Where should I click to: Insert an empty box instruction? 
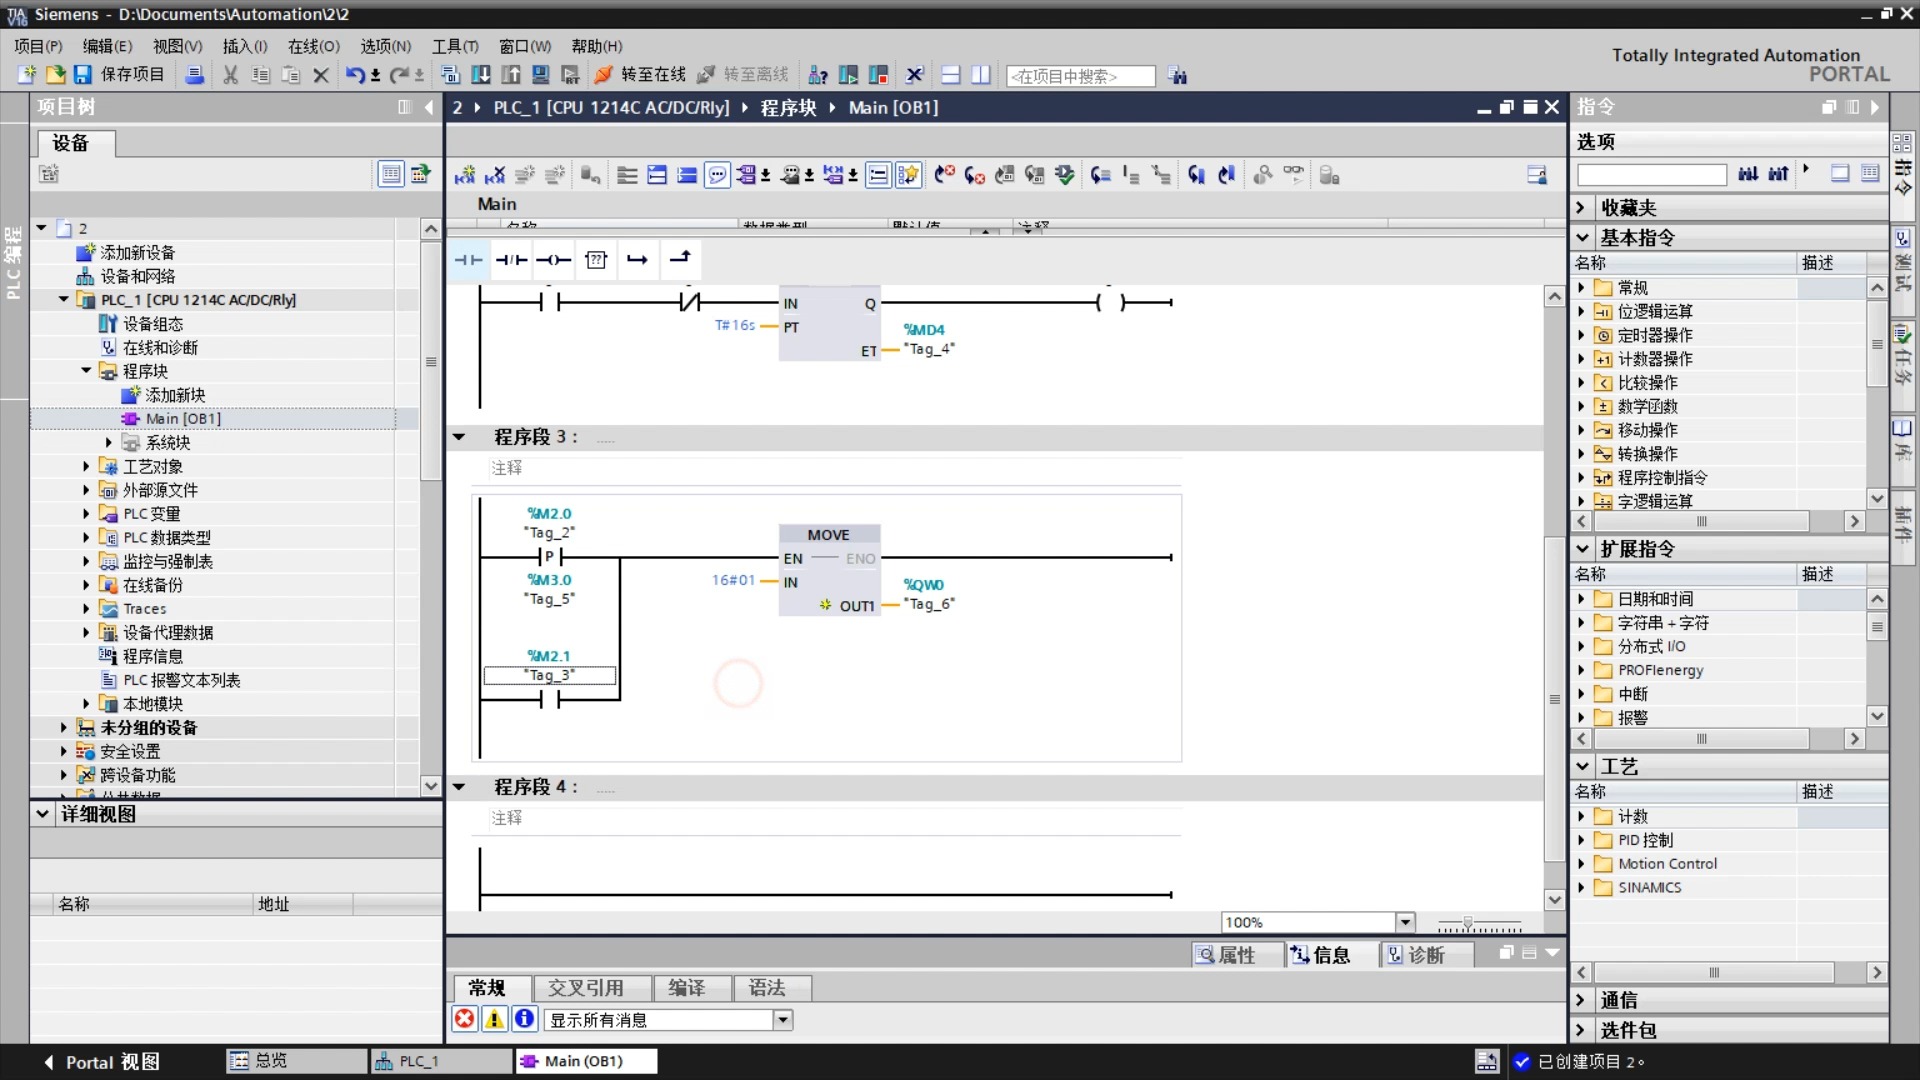(x=596, y=260)
